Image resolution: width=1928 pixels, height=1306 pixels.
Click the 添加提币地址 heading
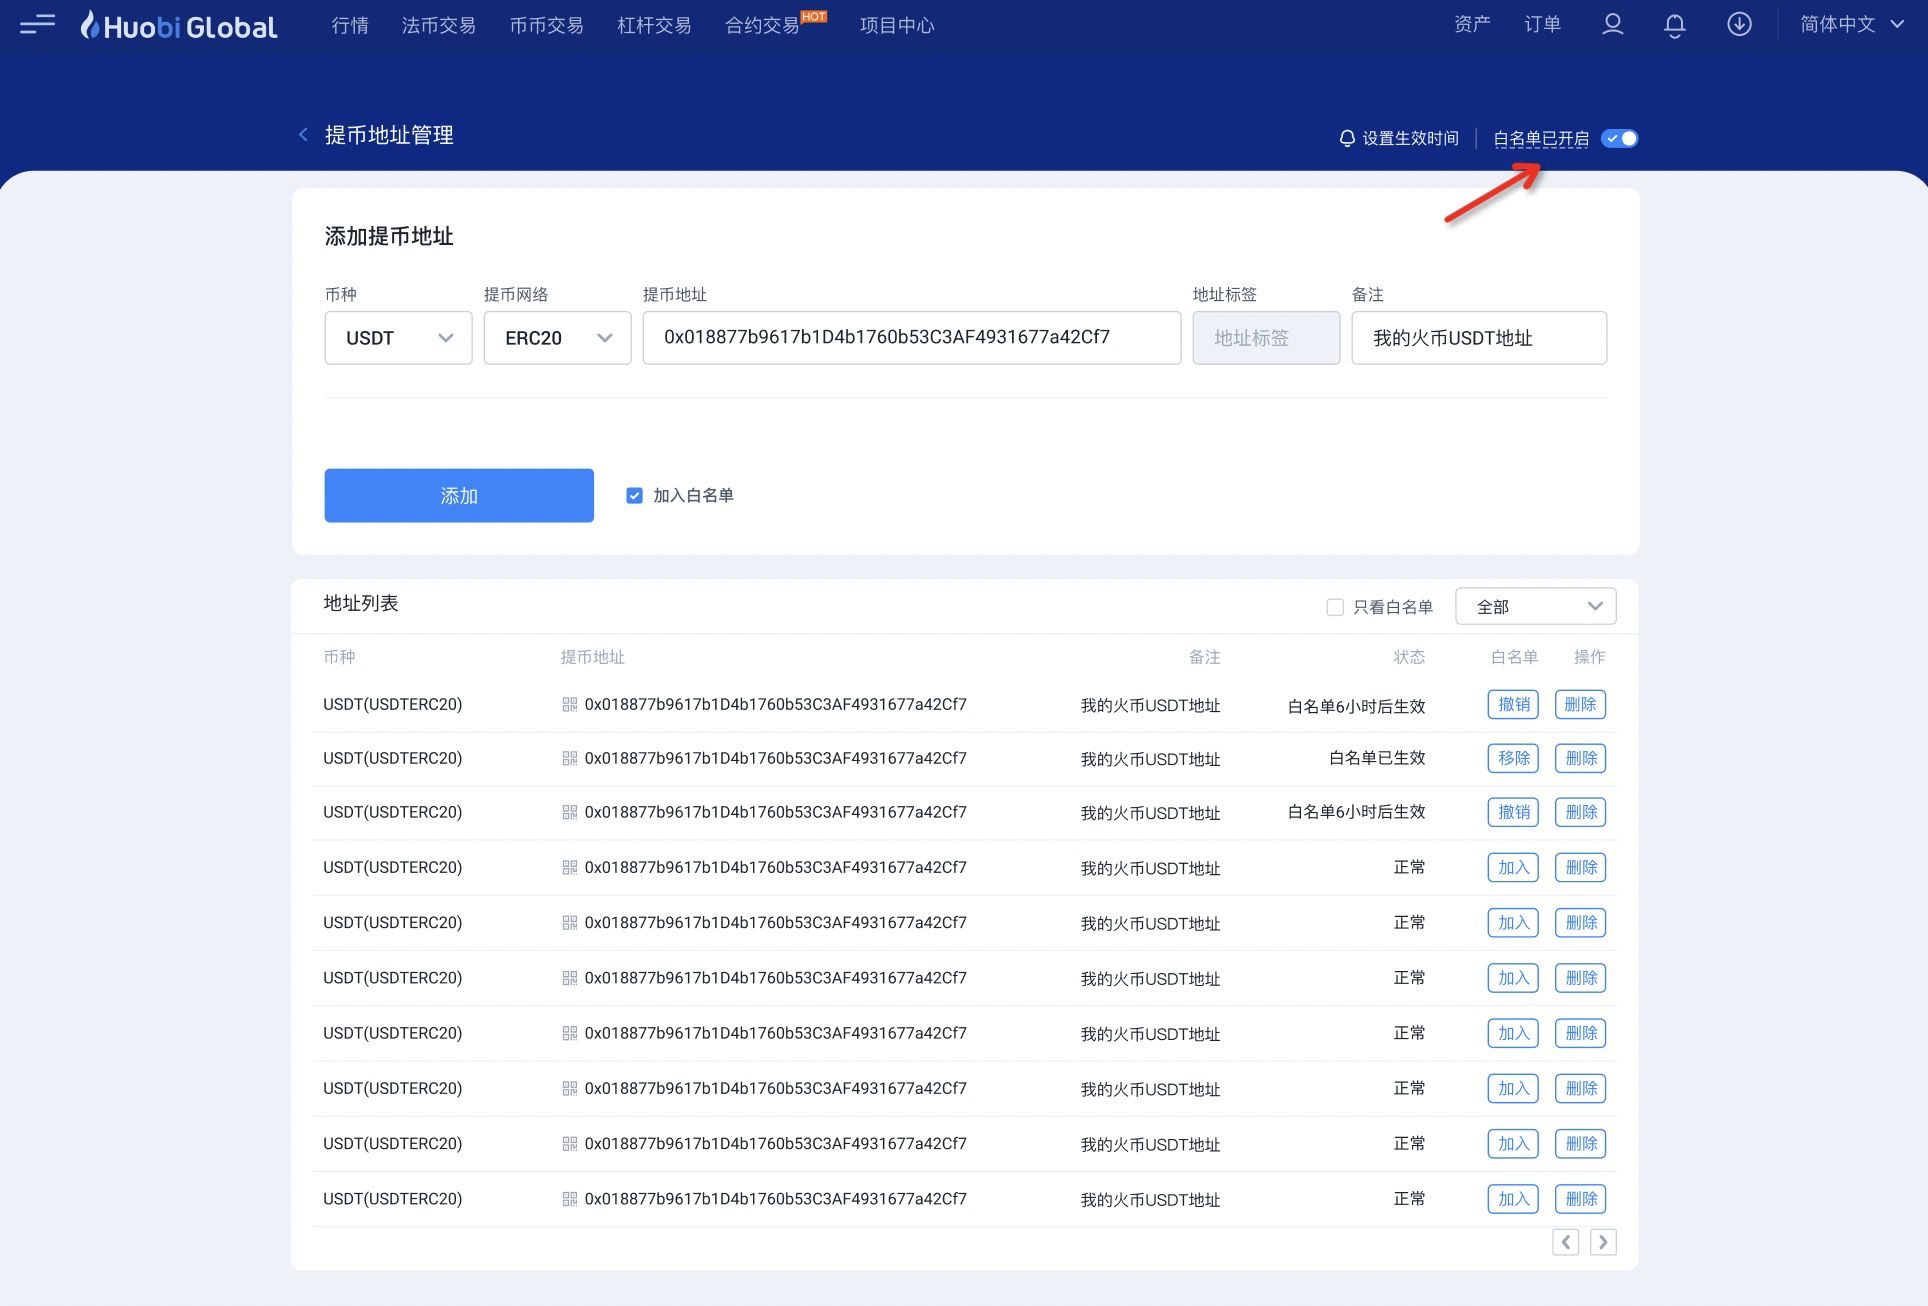pos(389,236)
